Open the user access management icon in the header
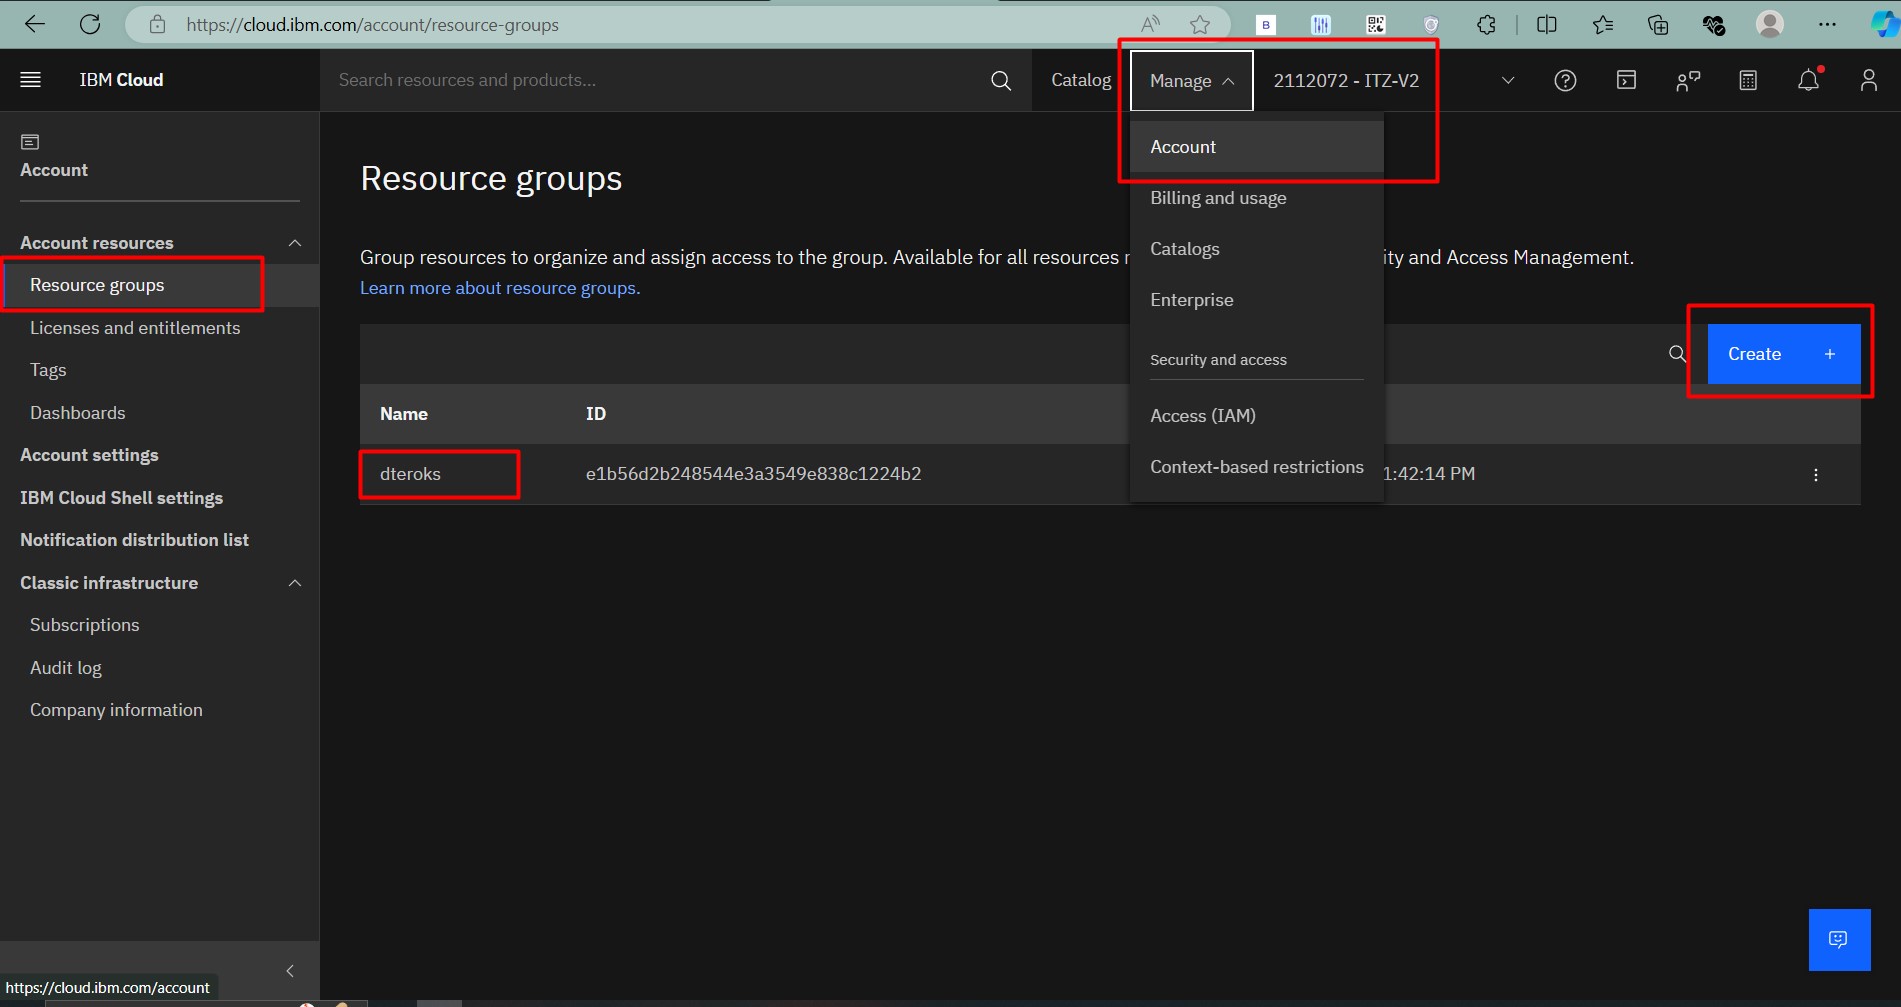This screenshot has height=1007, width=1901. click(x=1687, y=80)
